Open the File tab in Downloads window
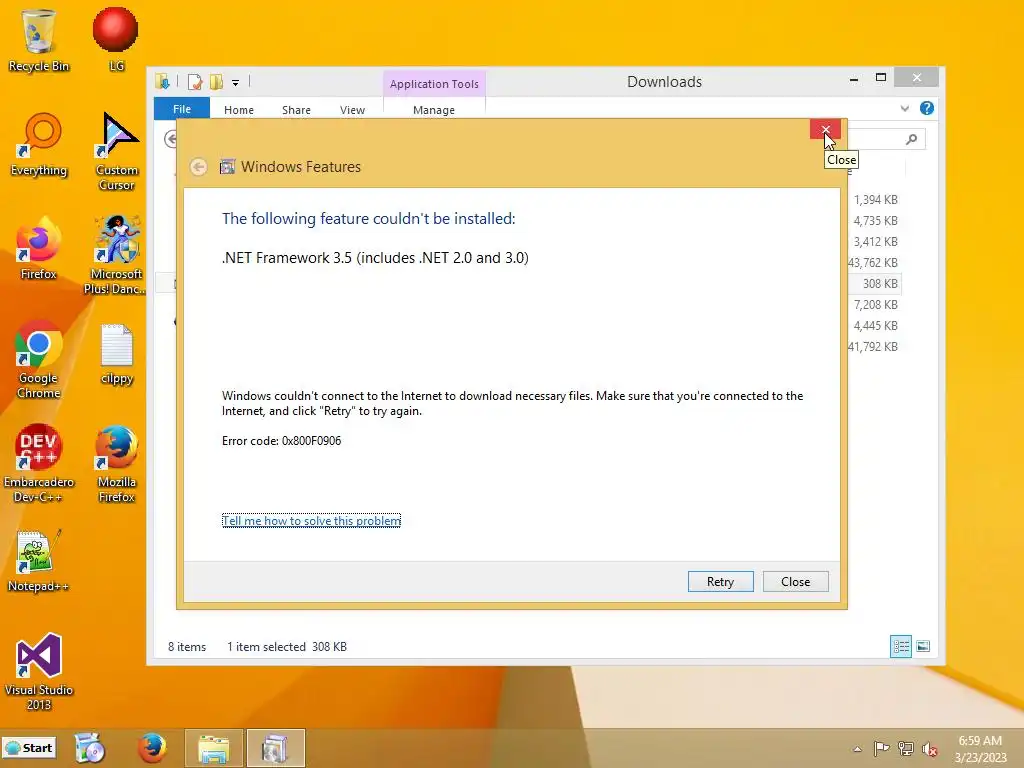Screen dimensions: 1024x768 [182, 109]
